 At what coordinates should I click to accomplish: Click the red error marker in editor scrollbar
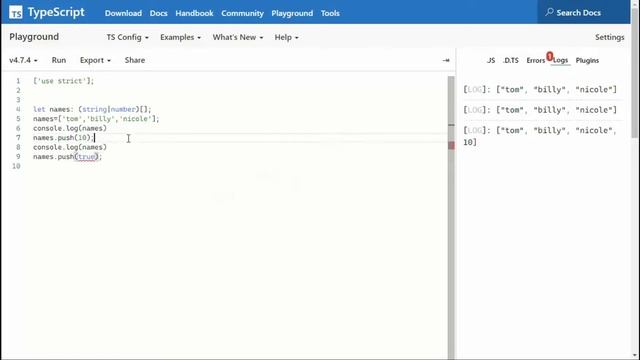point(451,145)
